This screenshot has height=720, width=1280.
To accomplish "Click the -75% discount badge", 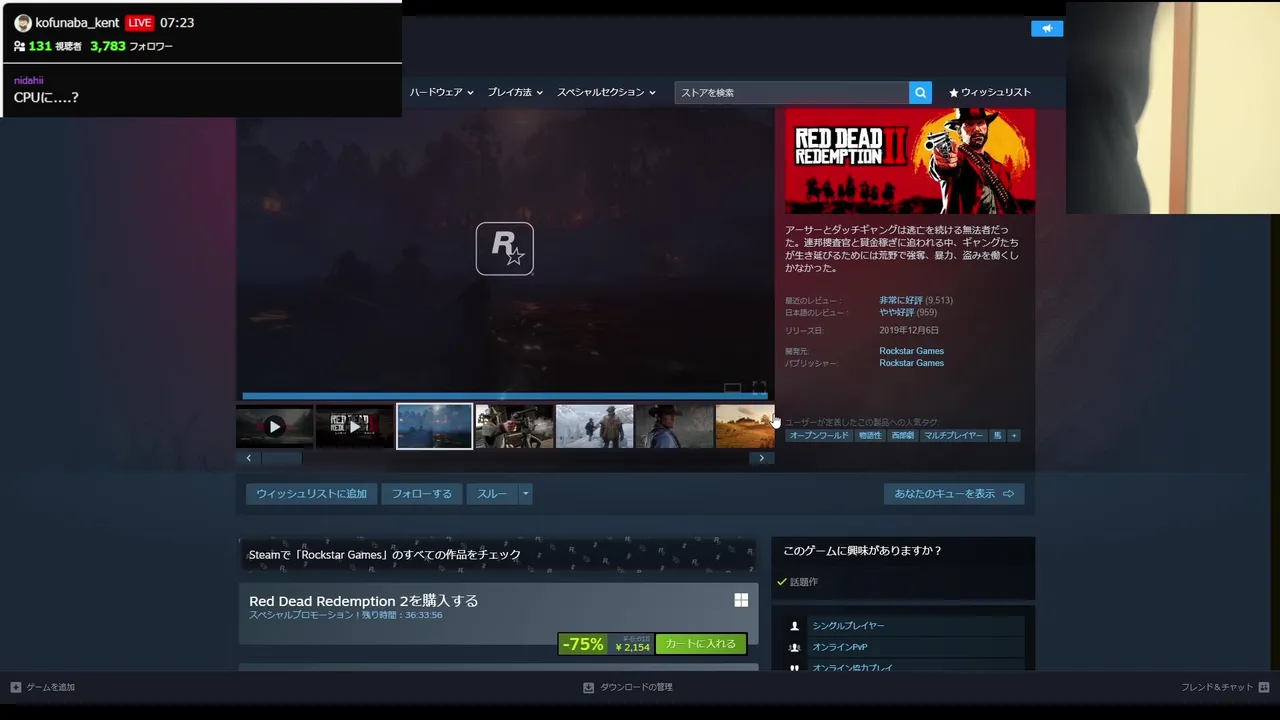I will tap(582, 644).
